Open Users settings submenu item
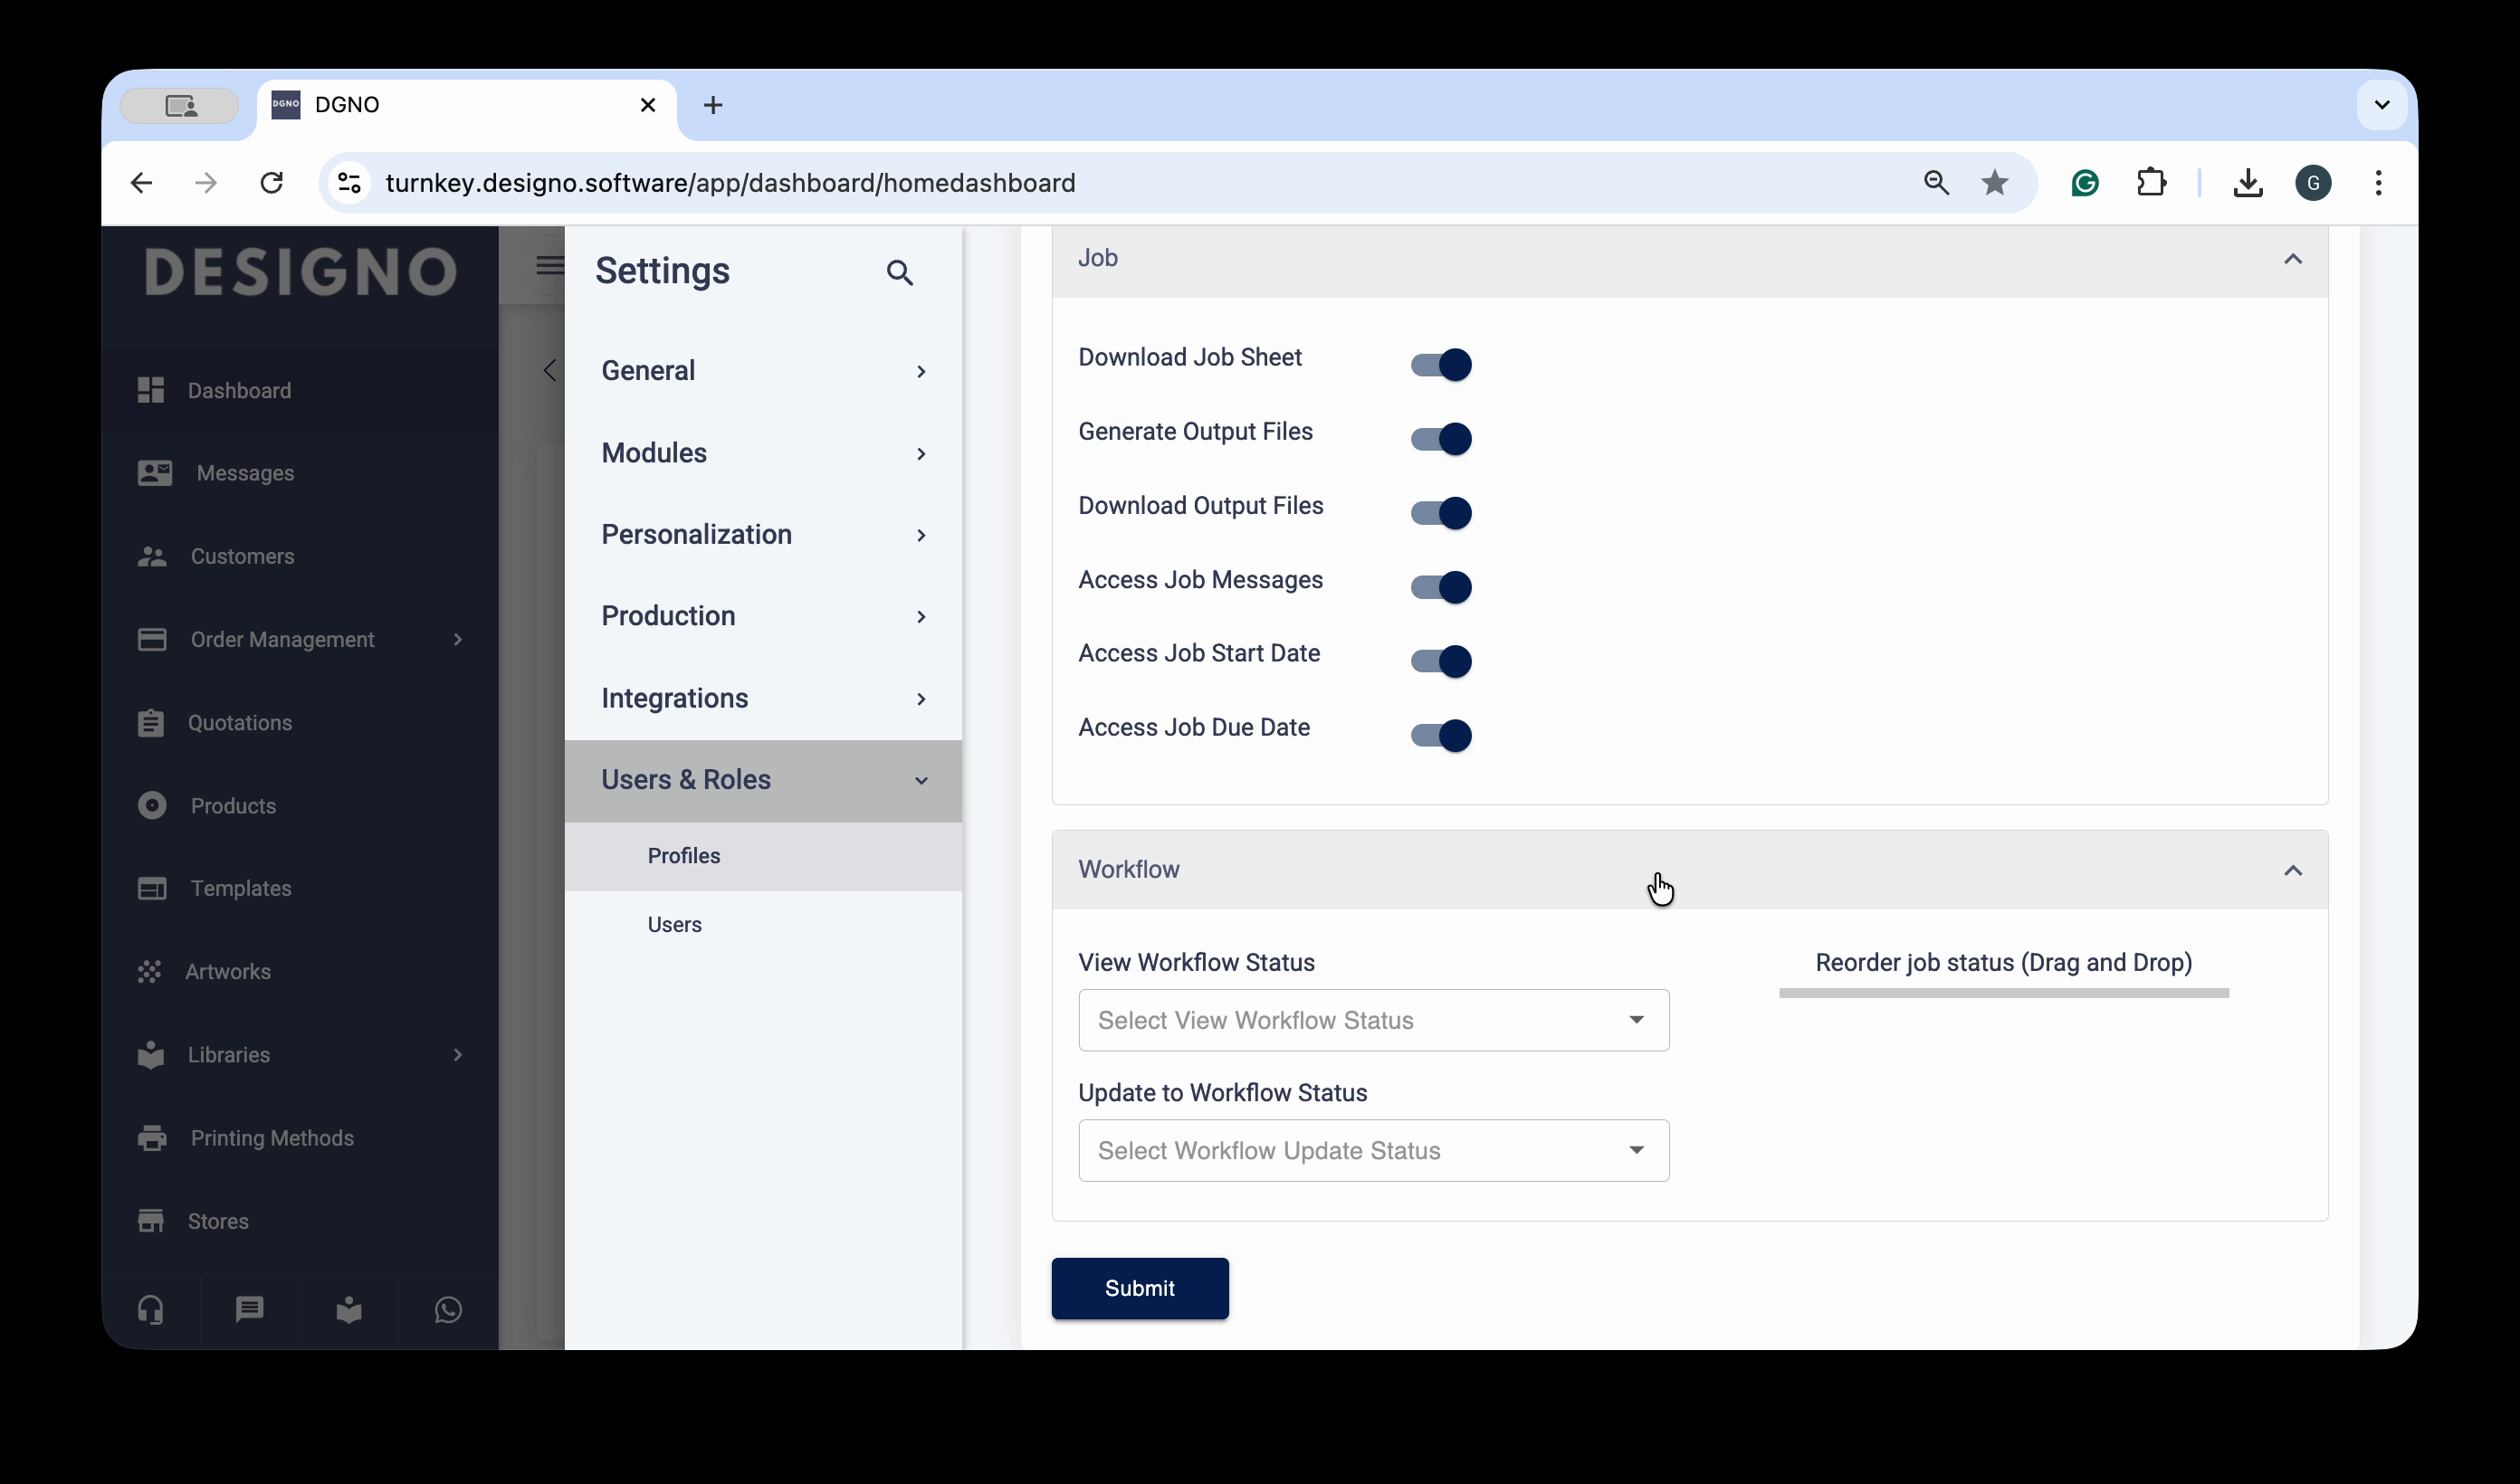This screenshot has width=2520, height=1484. pyautogui.click(x=763, y=925)
